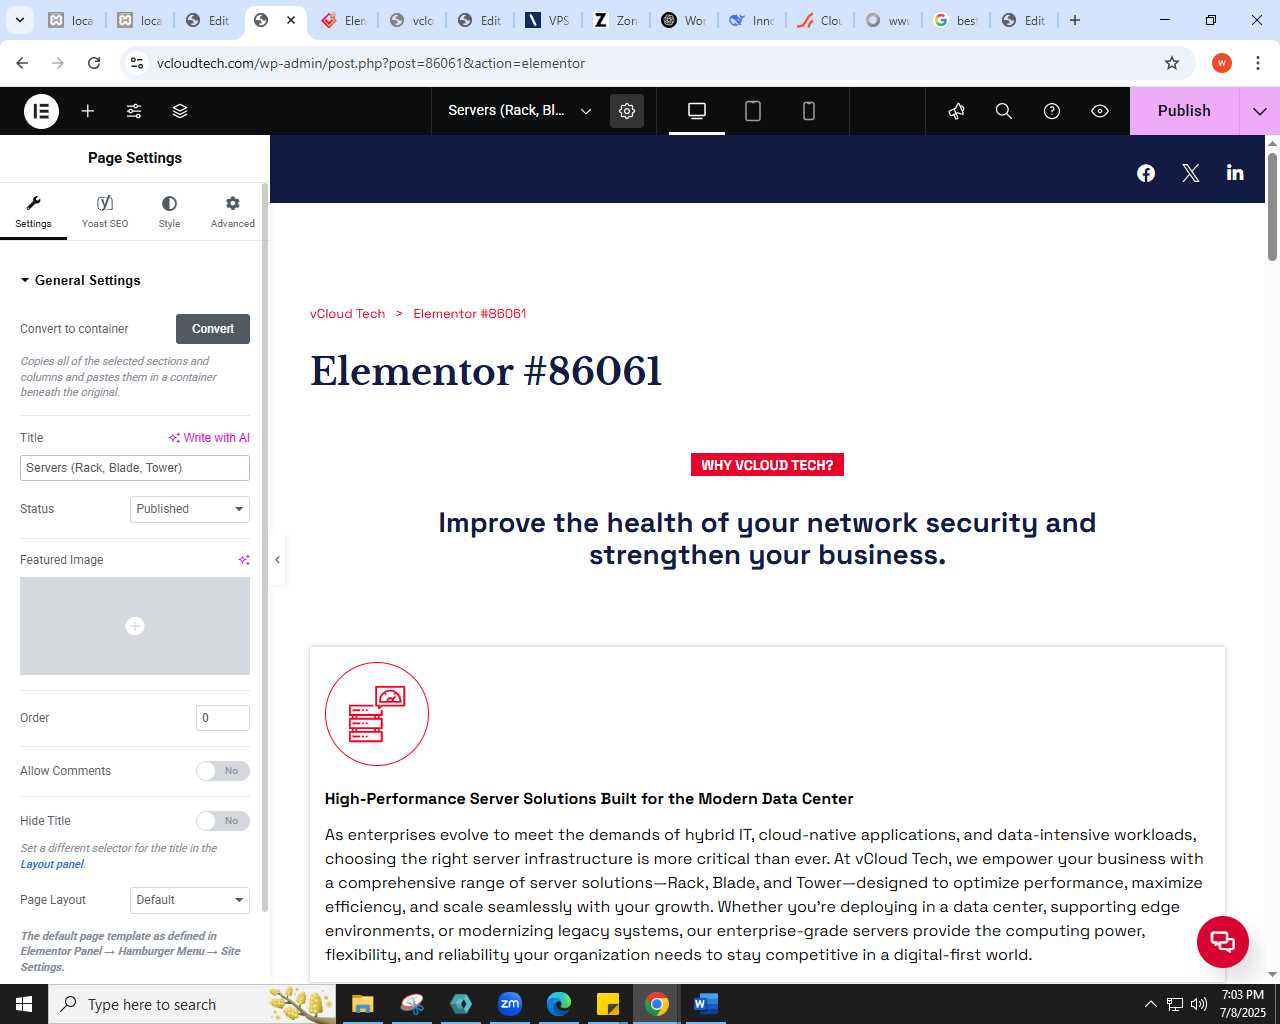1280x1024 pixels.
Task: Click the vCloud Tech breadcrumb link
Action: tap(347, 314)
